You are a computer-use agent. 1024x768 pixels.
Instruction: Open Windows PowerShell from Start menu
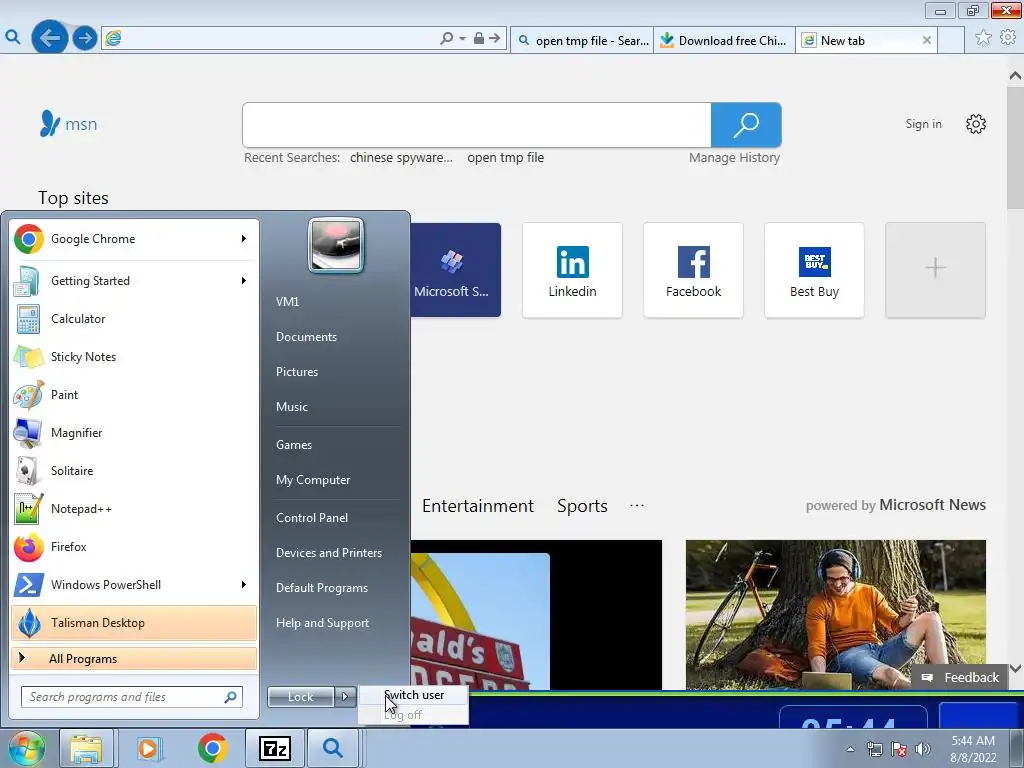pos(133,584)
